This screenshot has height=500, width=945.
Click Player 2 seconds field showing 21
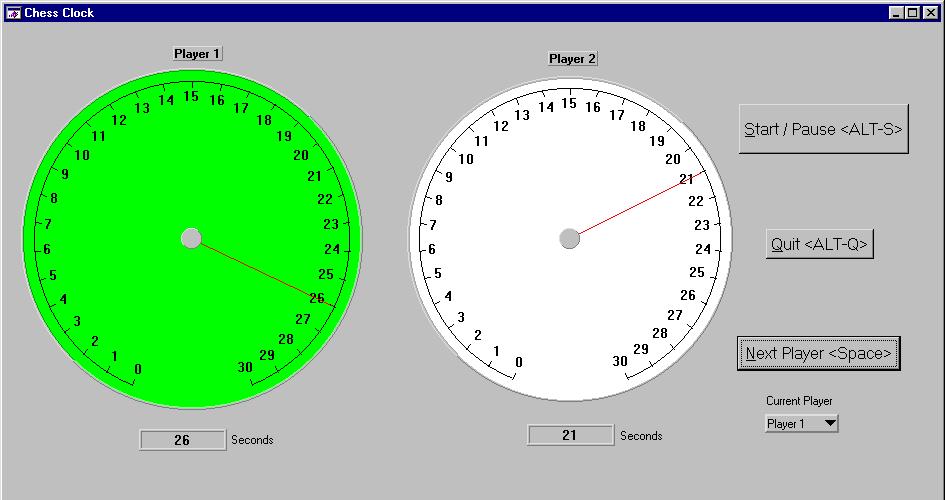click(570, 435)
